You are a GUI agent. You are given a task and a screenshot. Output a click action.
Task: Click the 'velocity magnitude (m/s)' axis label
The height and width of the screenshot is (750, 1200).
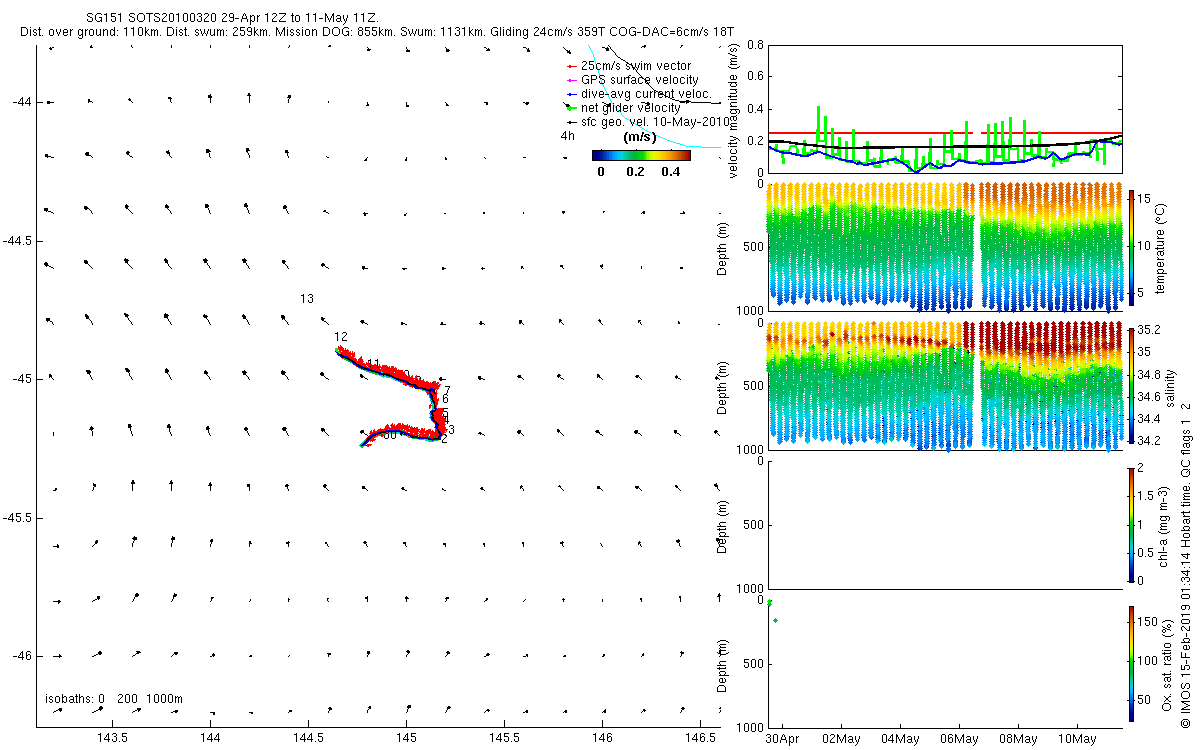point(735,110)
